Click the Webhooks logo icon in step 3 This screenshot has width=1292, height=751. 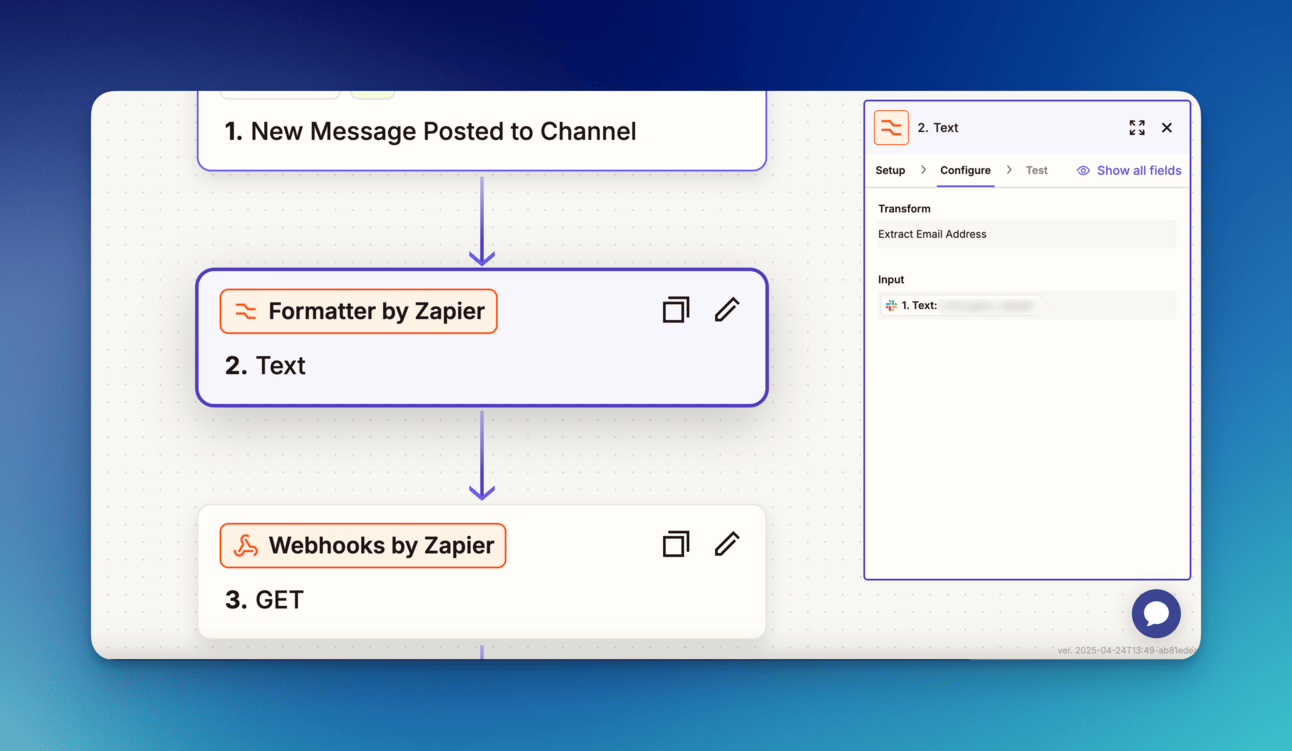tap(246, 545)
